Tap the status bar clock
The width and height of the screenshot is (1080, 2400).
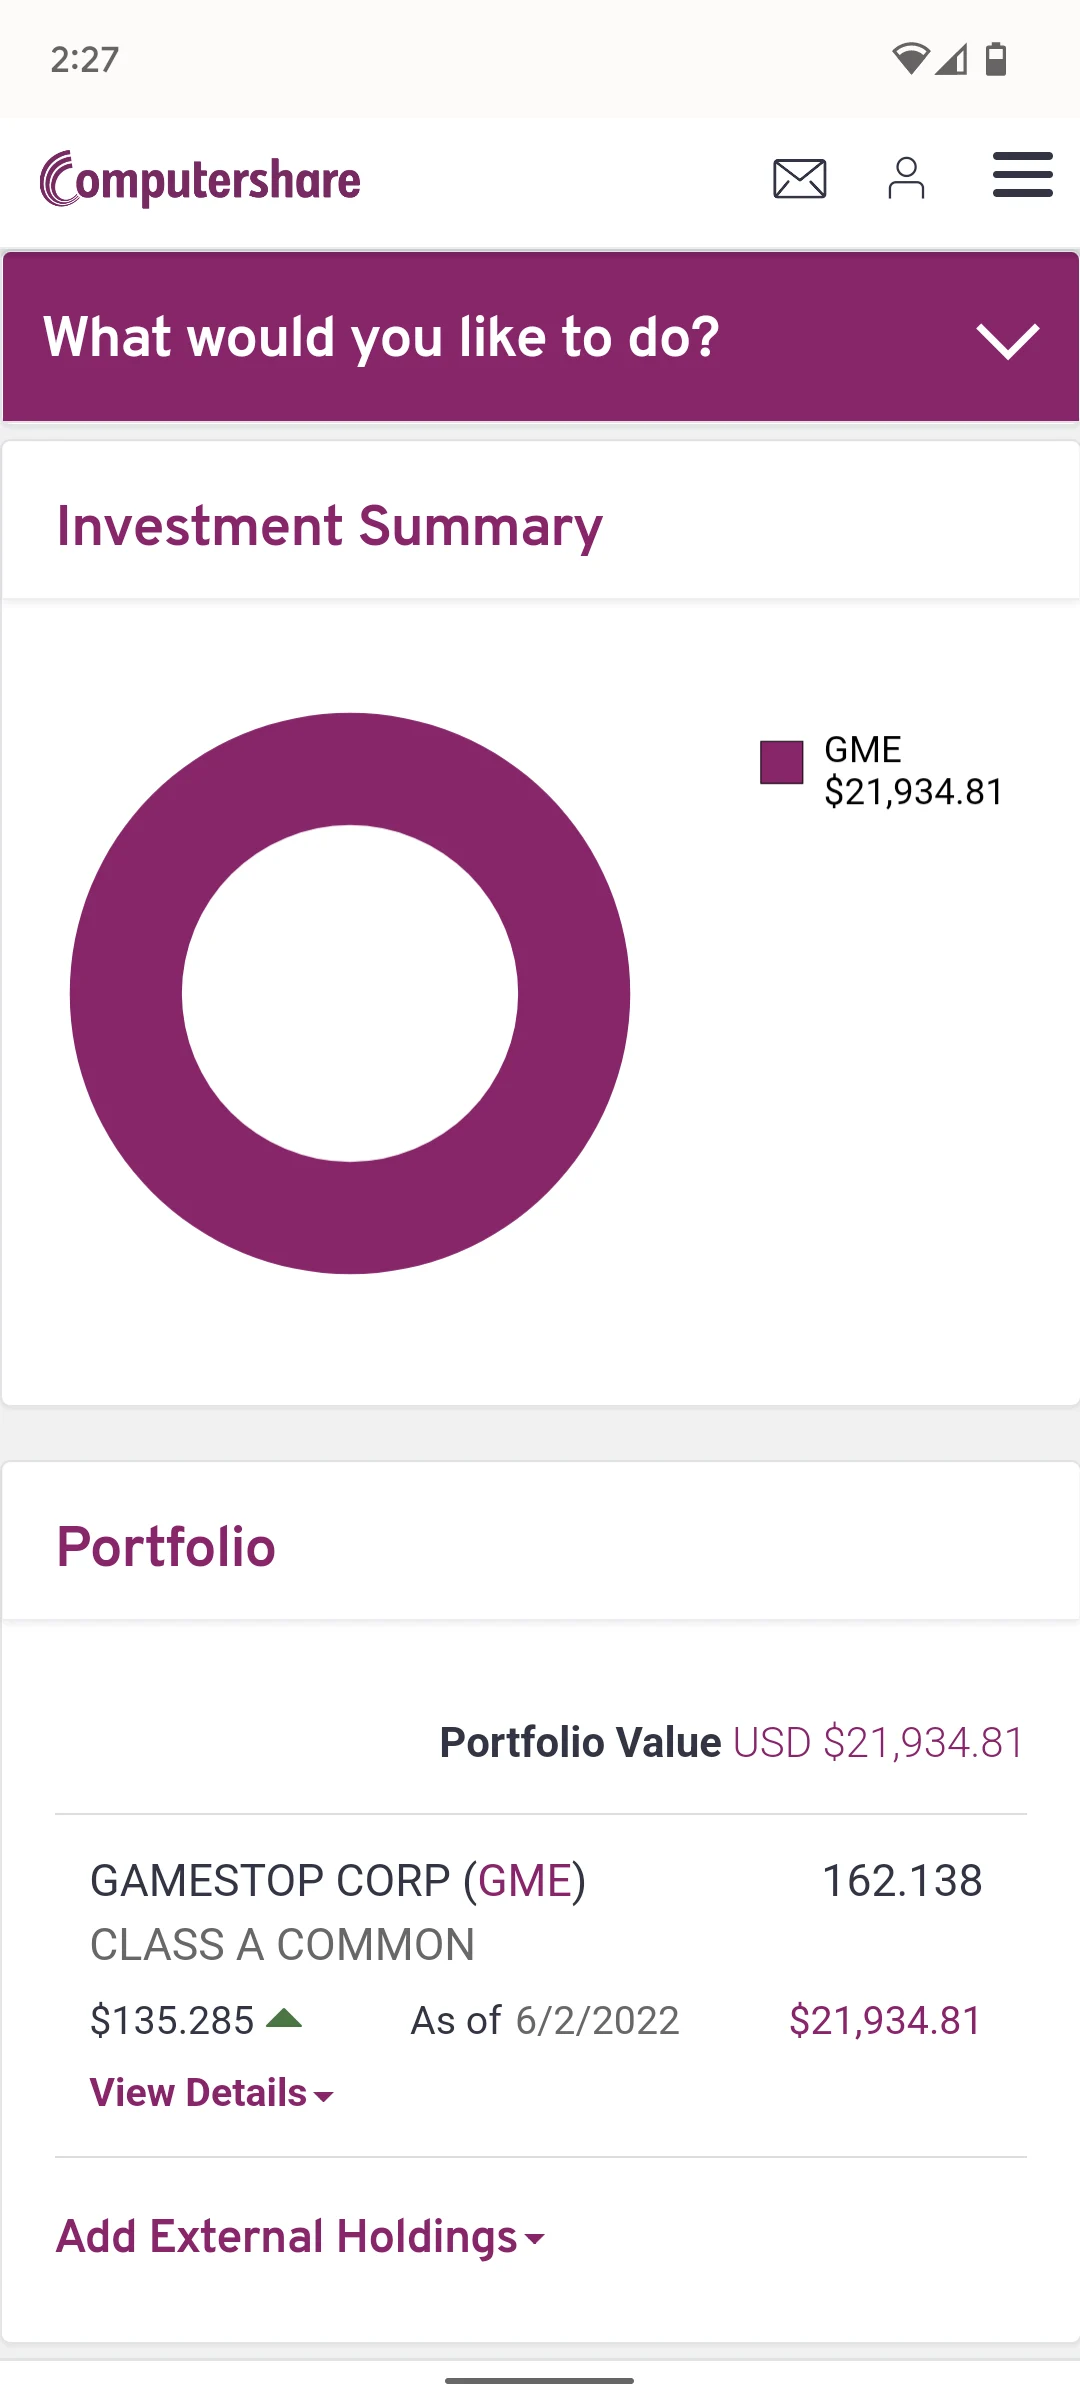pyautogui.click(x=85, y=60)
